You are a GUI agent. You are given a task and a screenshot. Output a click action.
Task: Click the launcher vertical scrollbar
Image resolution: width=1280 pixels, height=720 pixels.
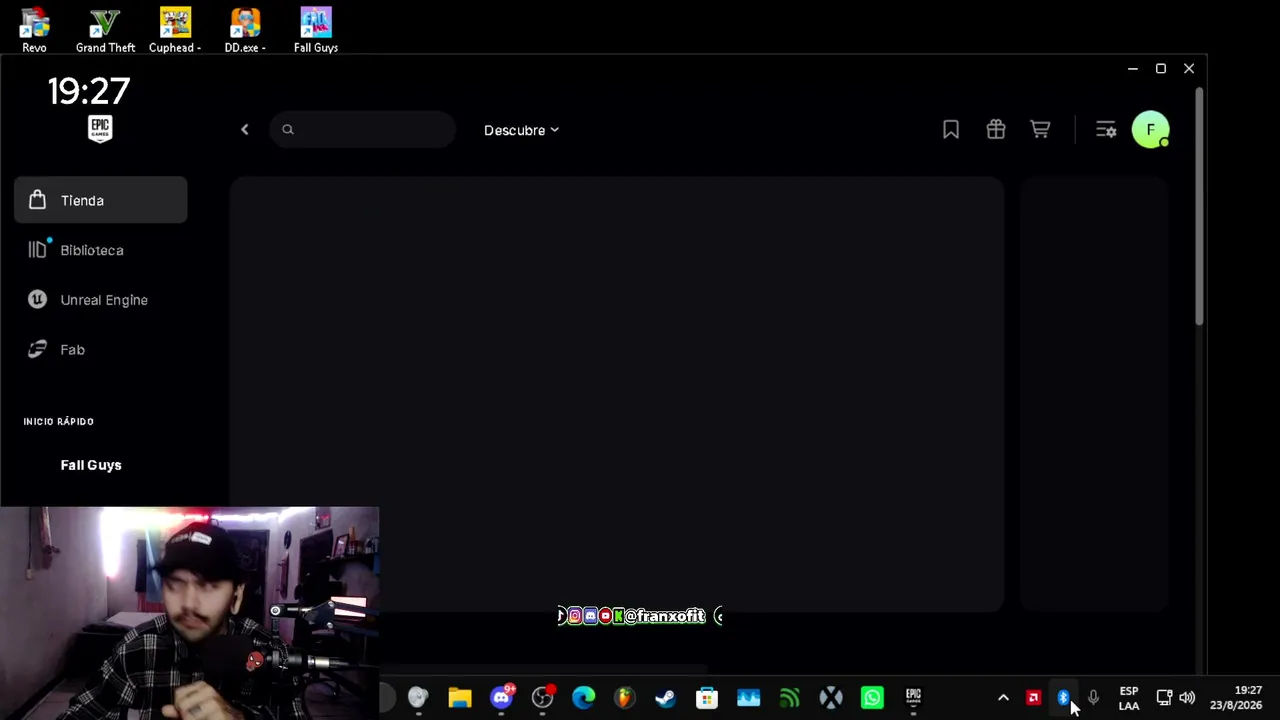1199,206
